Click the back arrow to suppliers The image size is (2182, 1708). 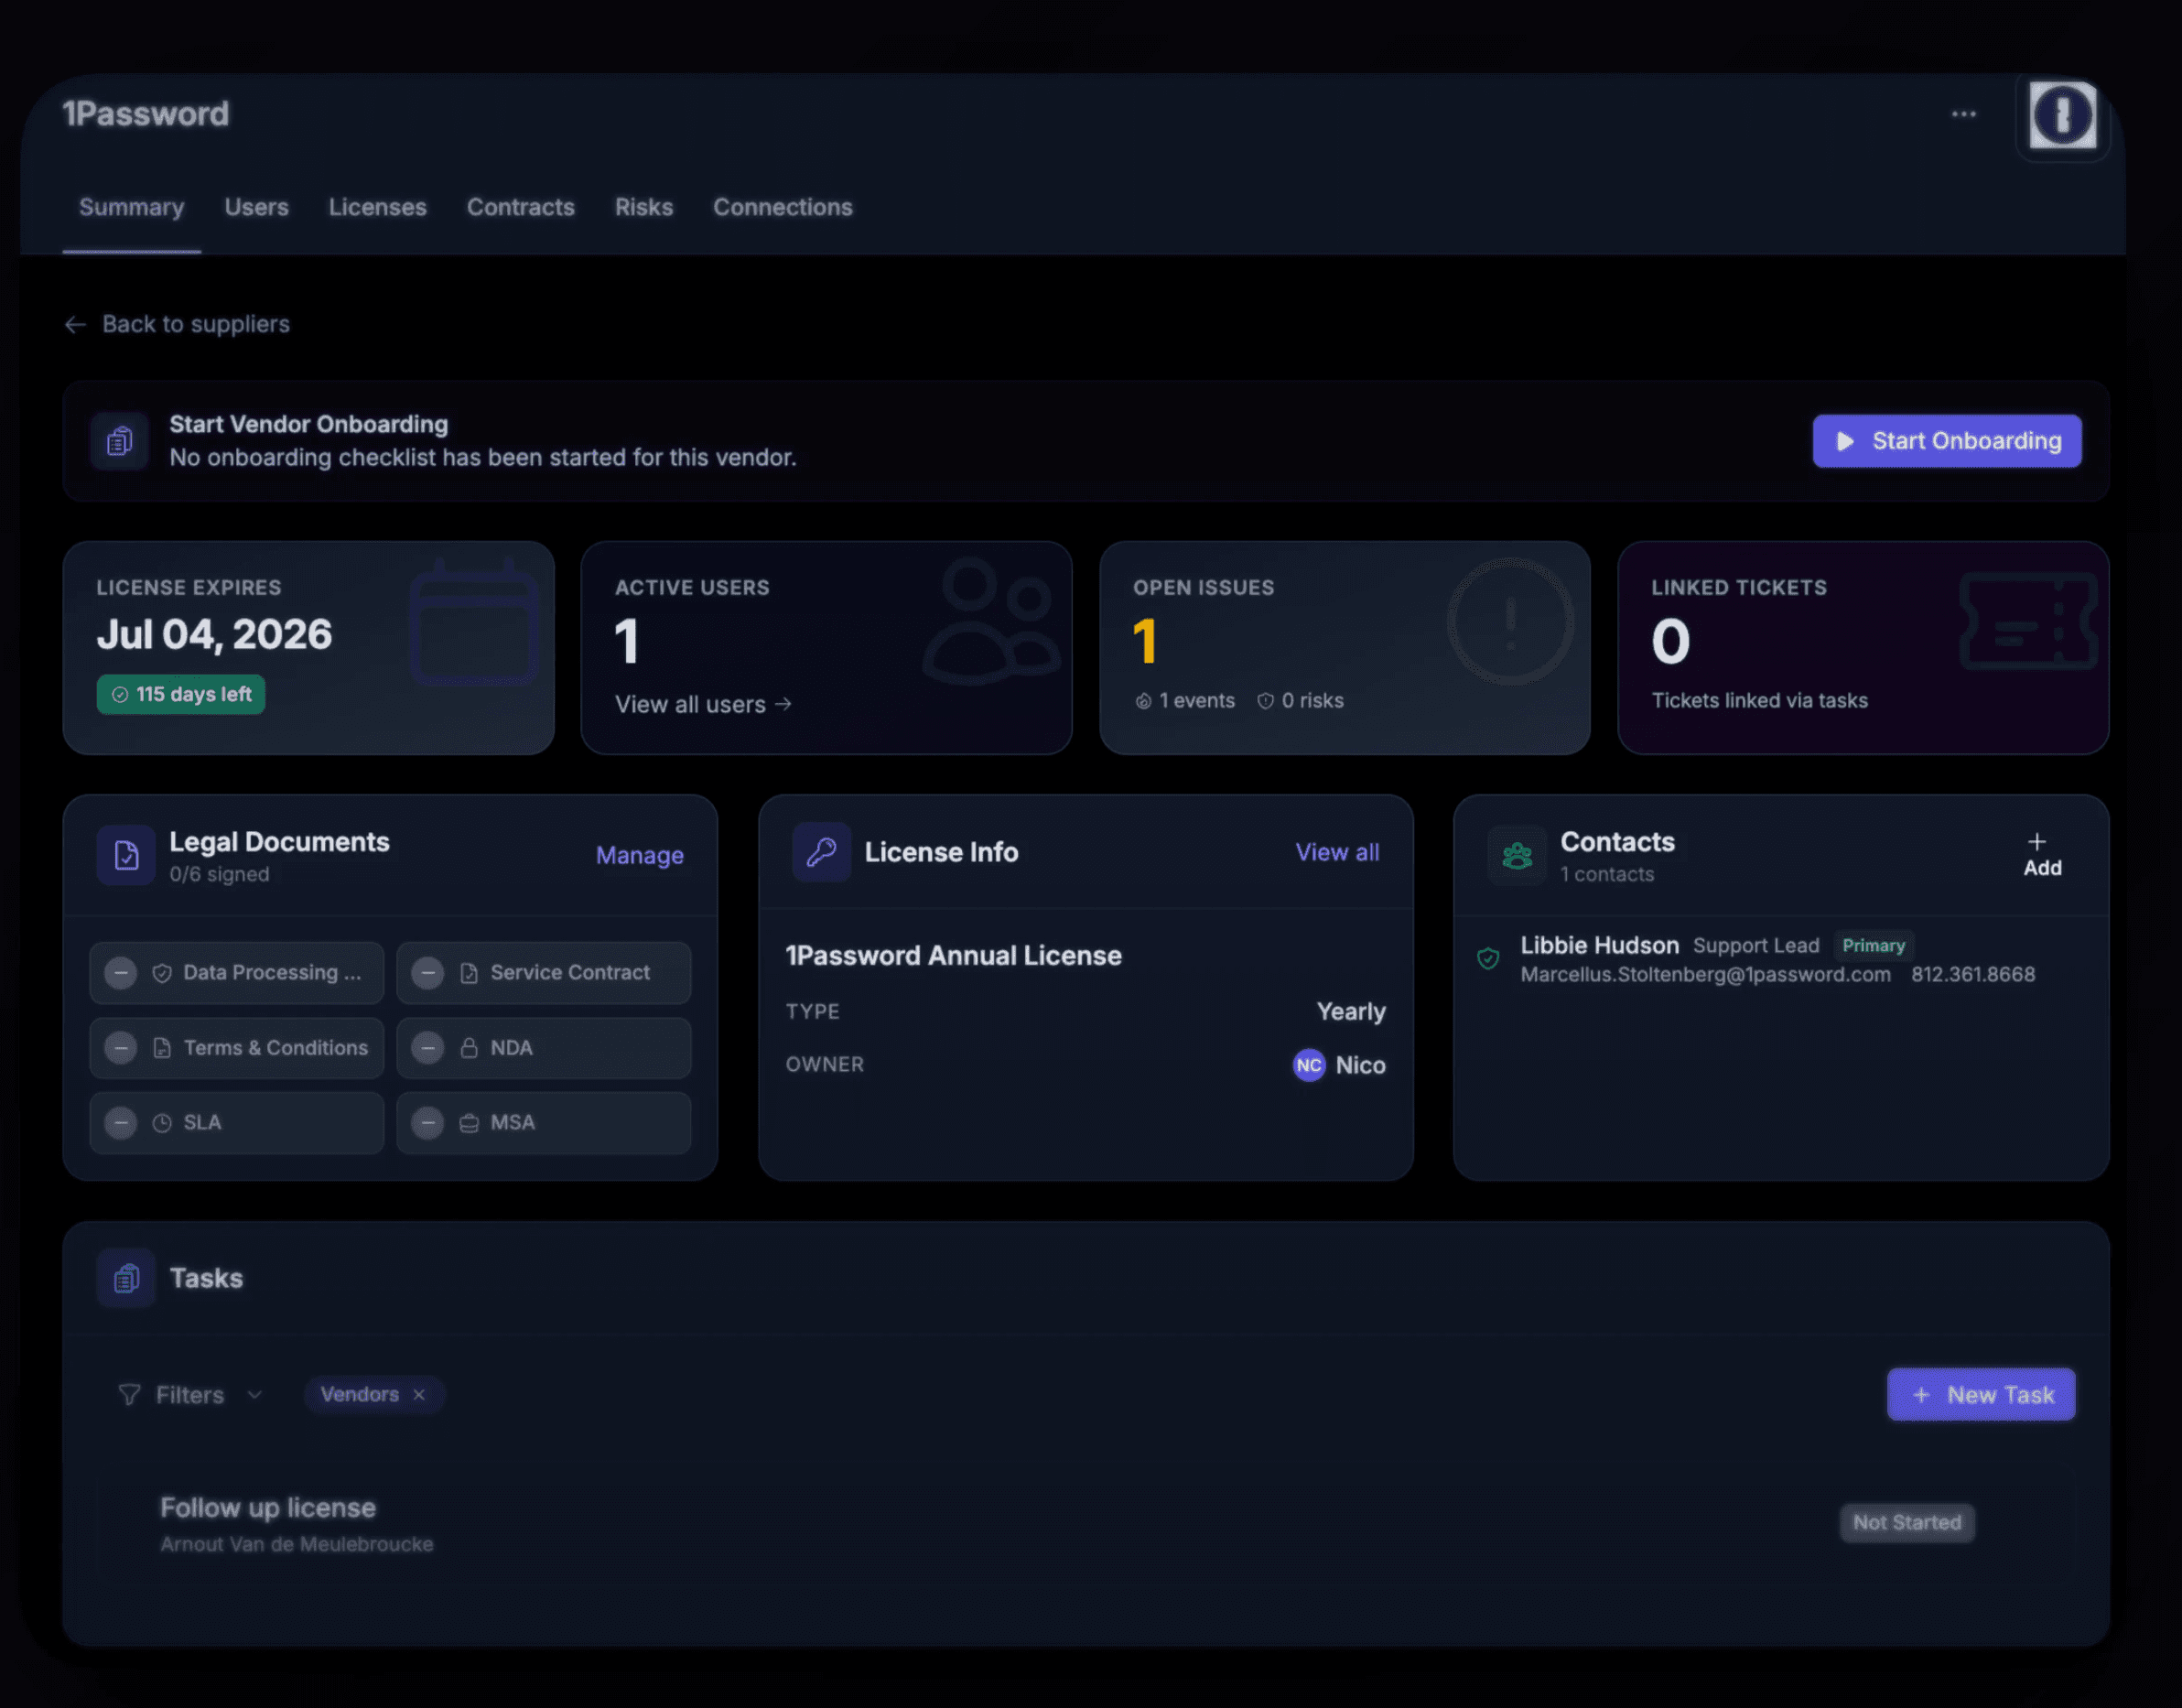pyautogui.click(x=75, y=324)
